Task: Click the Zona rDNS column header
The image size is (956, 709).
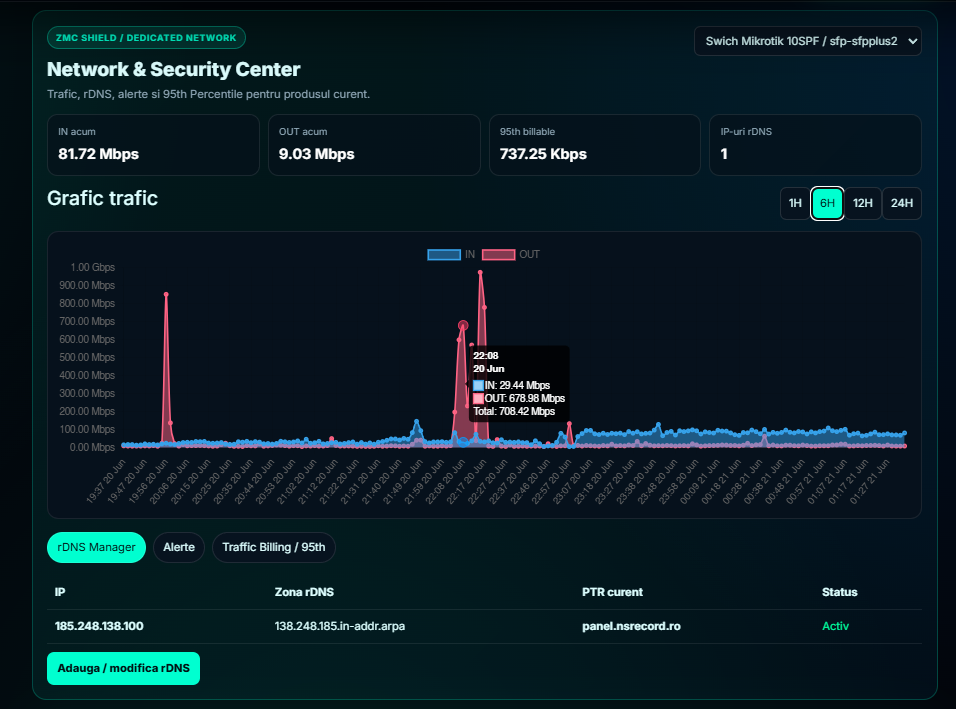Action: (x=304, y=592)
